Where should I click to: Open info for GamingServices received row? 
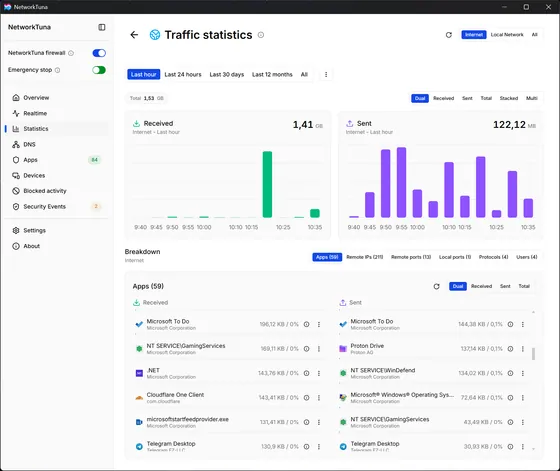pyautogui.click(x=306, y=349)
